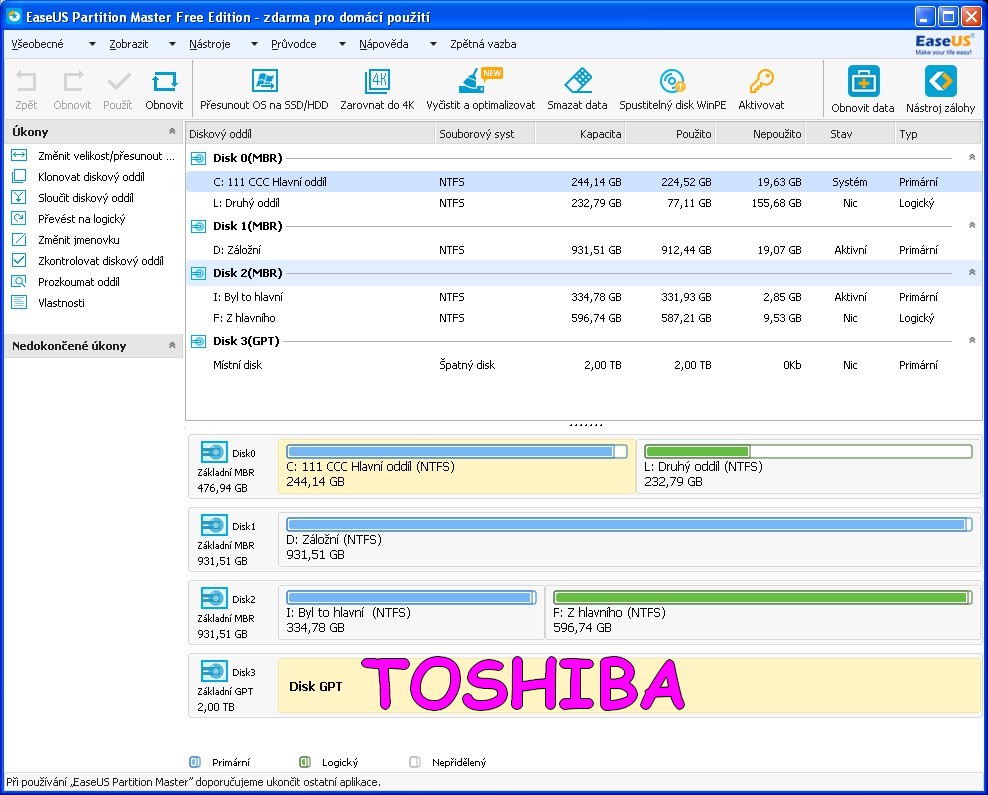Click Klonovat diskový oddíl in sidebar
Image resolution: width=988 pixels, height=795 pixels.
pos(91,177)
